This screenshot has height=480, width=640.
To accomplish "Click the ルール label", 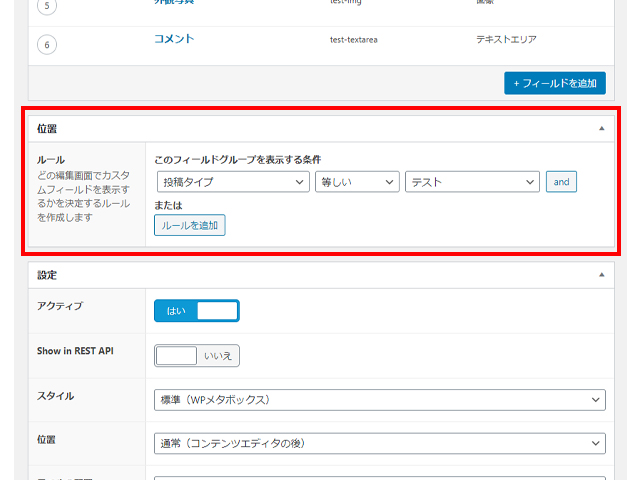I will [51, 160].
